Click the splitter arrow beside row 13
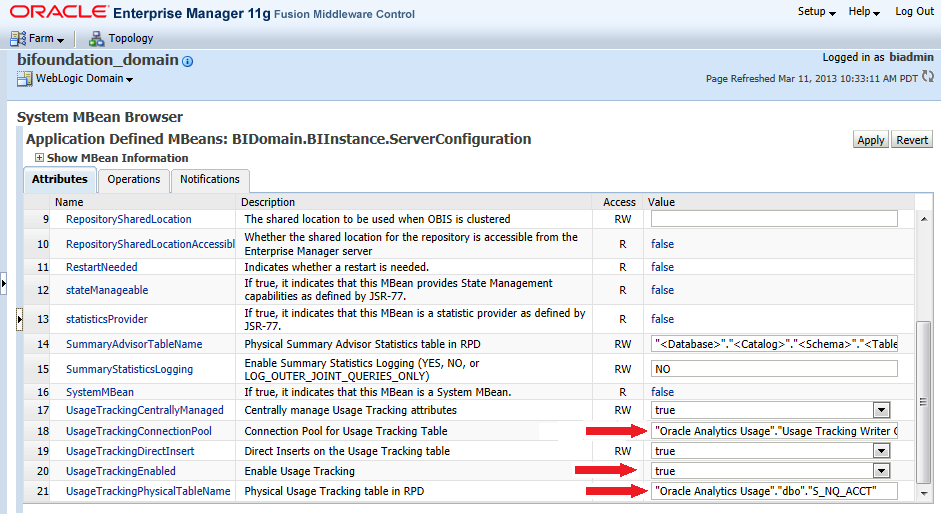Viewport: 941px width, 514px height. pos(20,319)
